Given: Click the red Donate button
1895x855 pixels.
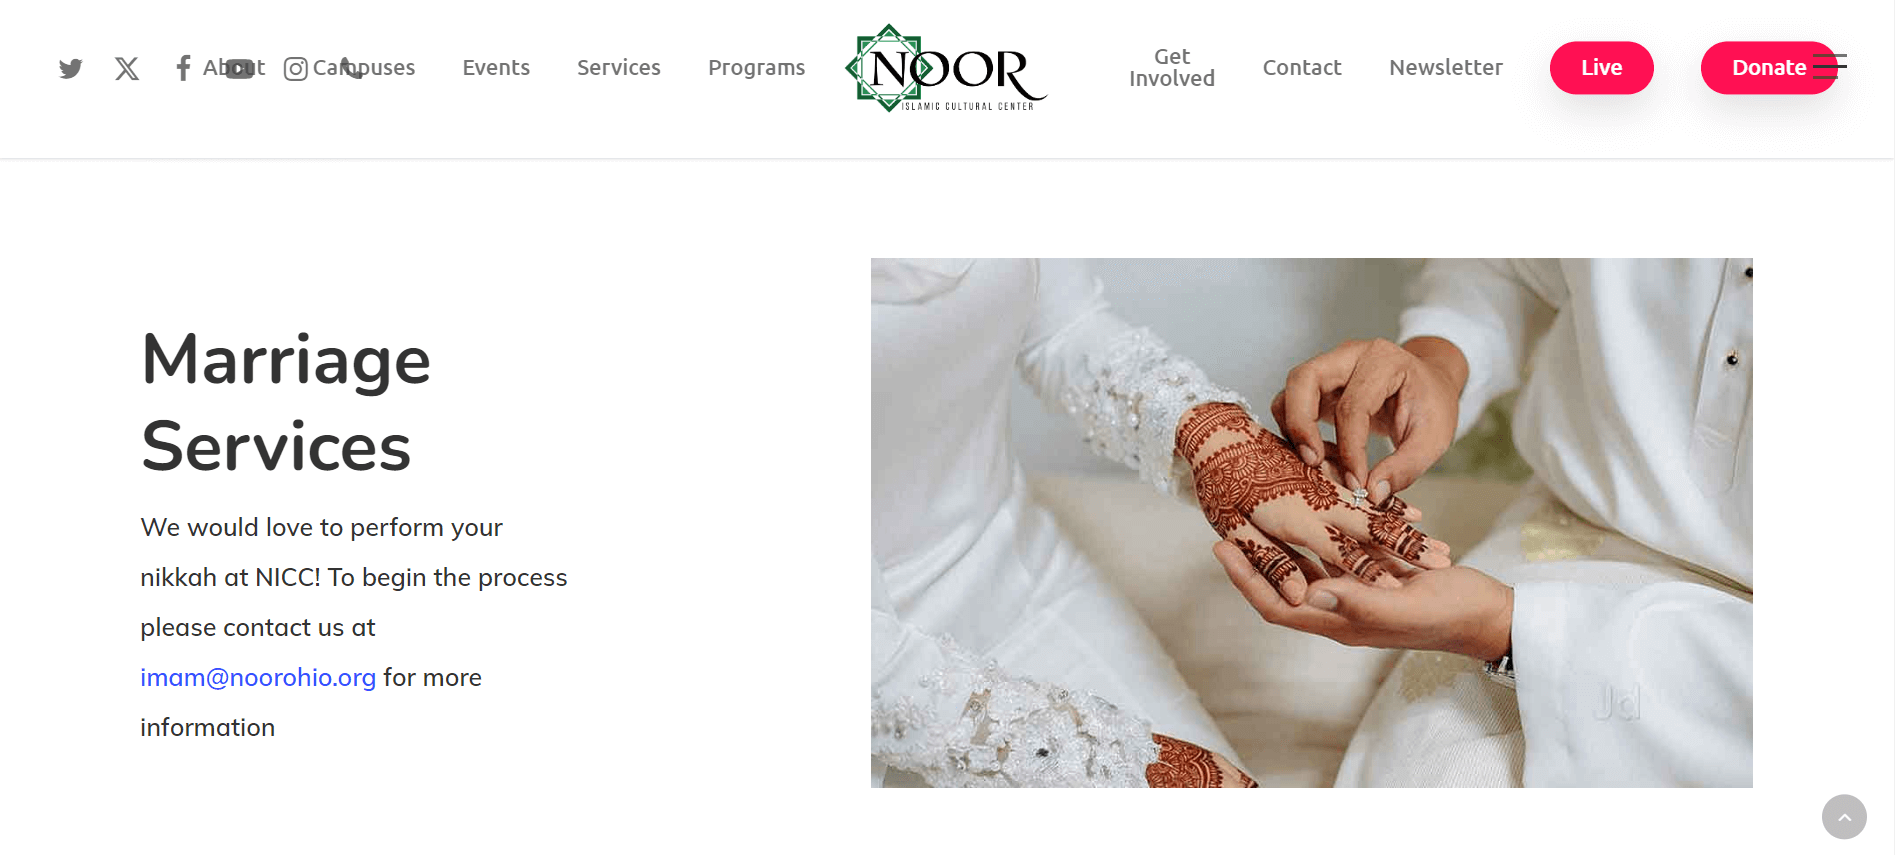Looking at the screenshot, I should coord(1768,68).
